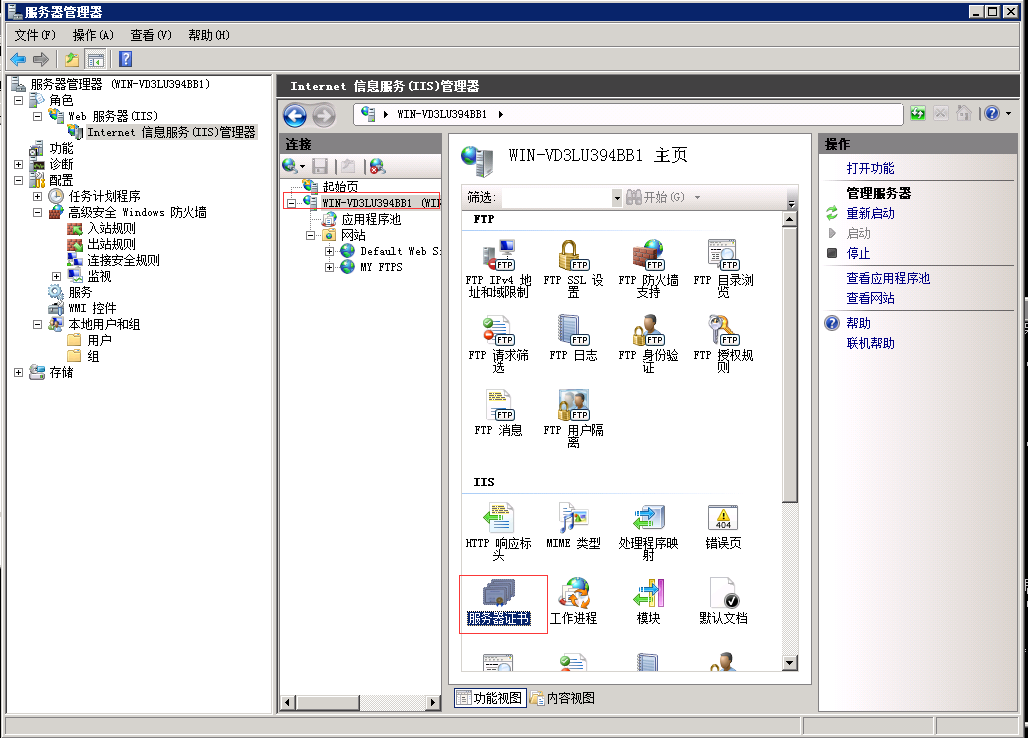The height and width of the screenshot is (738, 1028).
Task: Switch to 功能视图 tab
Action: [490, 698]
